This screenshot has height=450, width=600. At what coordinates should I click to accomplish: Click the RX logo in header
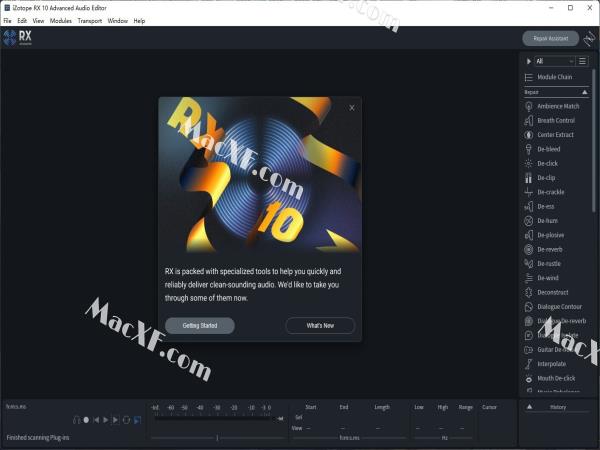[18, 38]
